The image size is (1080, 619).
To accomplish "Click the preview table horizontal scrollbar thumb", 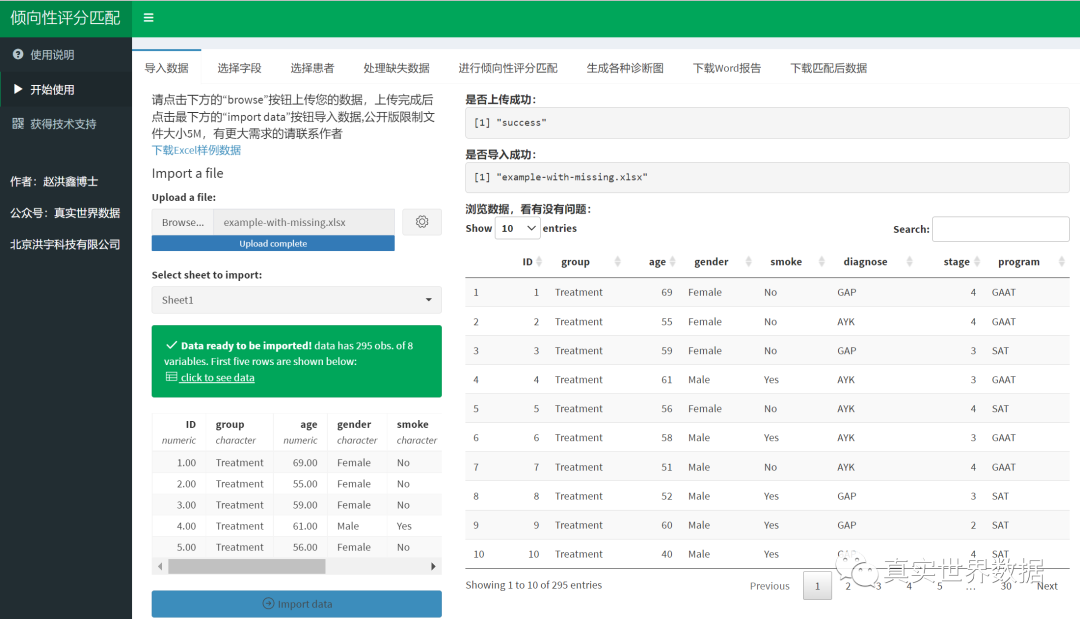I will coord(247,567).
